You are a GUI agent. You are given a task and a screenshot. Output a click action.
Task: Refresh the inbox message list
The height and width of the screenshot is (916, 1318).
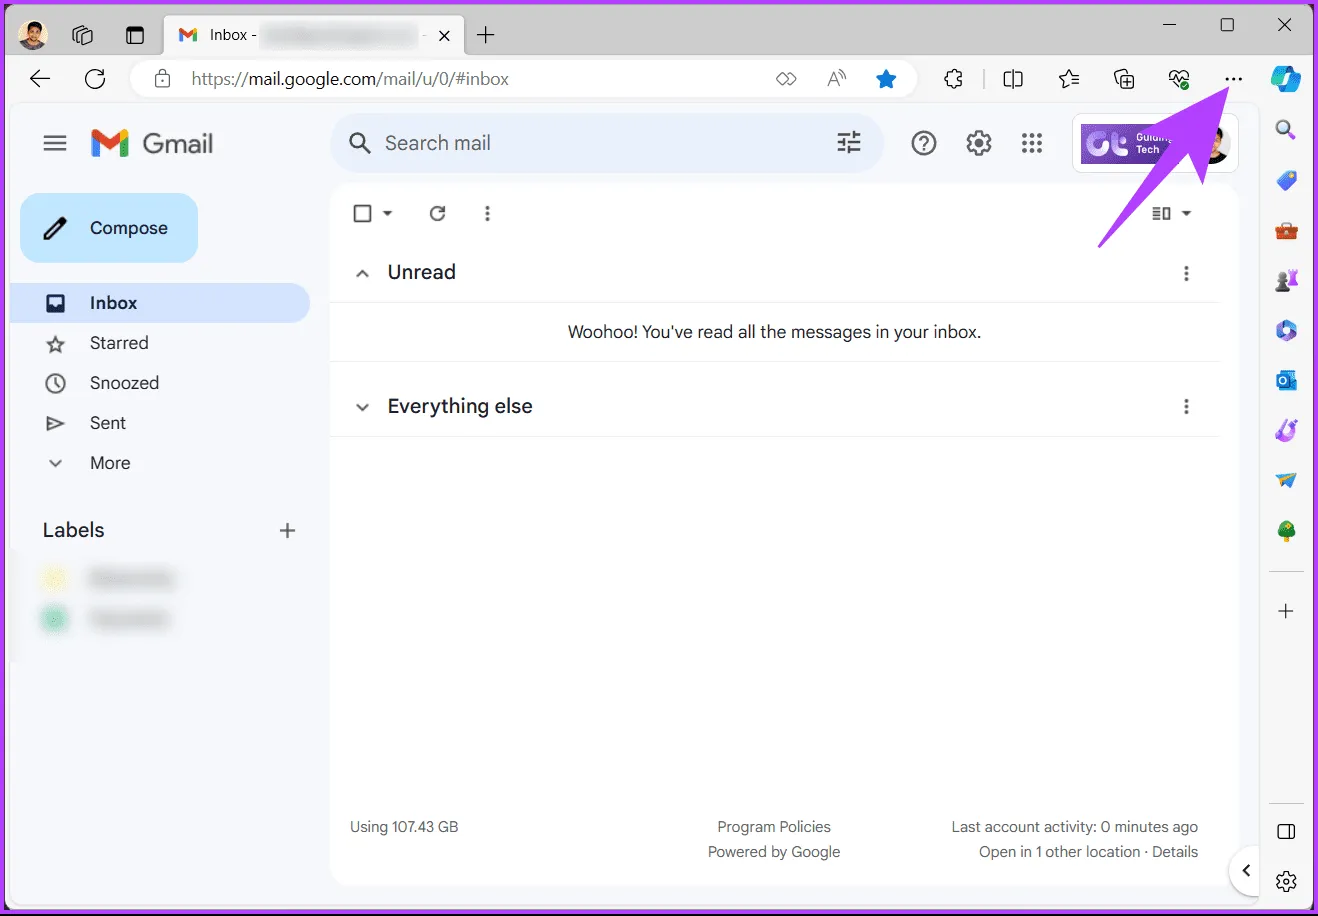[437, 213]
